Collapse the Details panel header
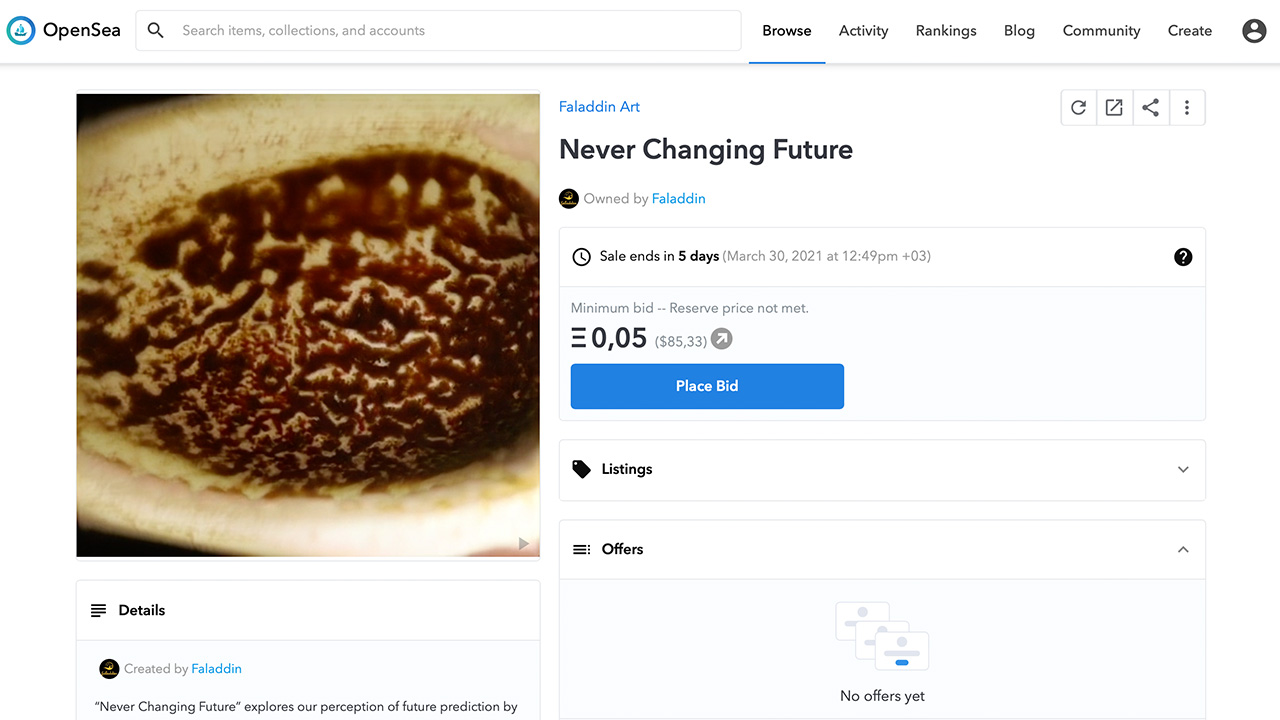 [x=308, y=610]
